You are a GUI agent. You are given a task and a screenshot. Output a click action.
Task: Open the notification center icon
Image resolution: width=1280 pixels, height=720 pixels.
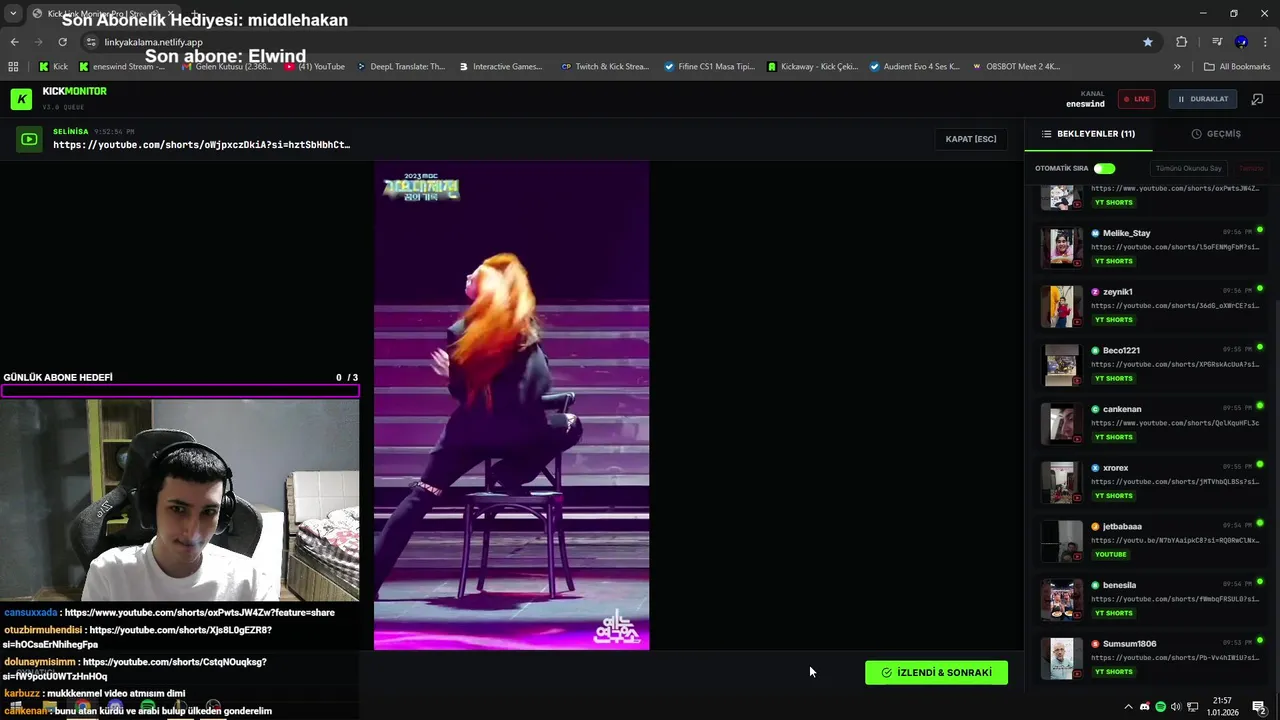1259,707
